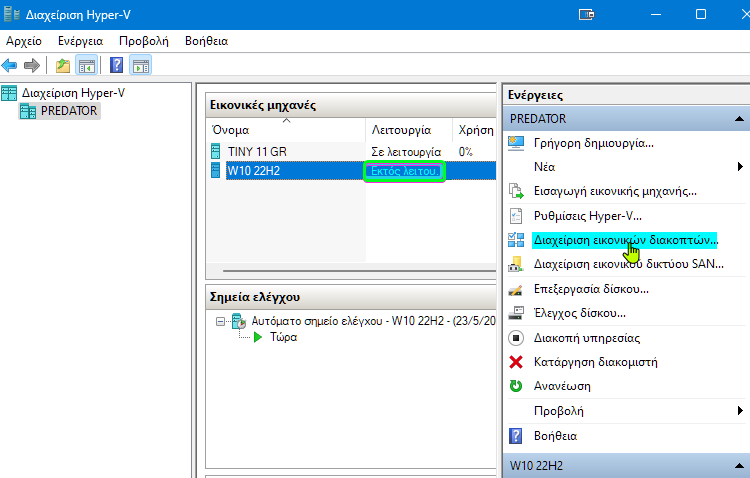Select PREDATOR in the left tree
Viewport: 750px width, 478px height.
(69, 111)
